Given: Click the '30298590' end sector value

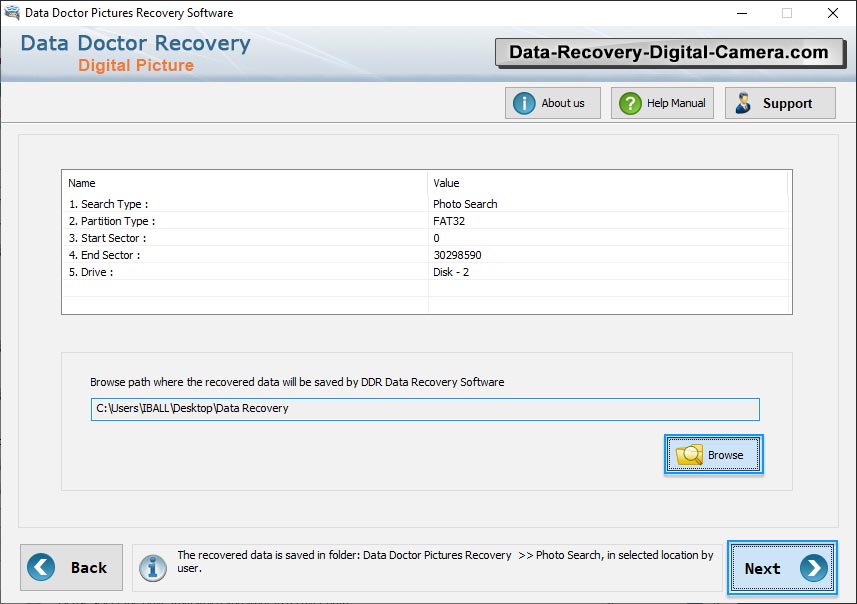Looking at the screenshot, I should point(457,255).
